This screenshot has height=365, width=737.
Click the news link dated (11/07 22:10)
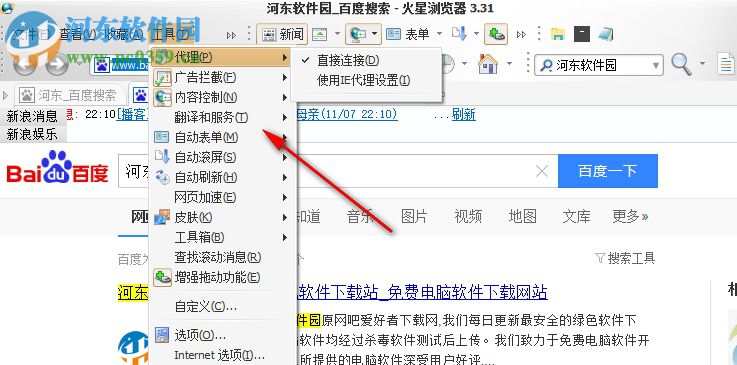tap(347, 114)
